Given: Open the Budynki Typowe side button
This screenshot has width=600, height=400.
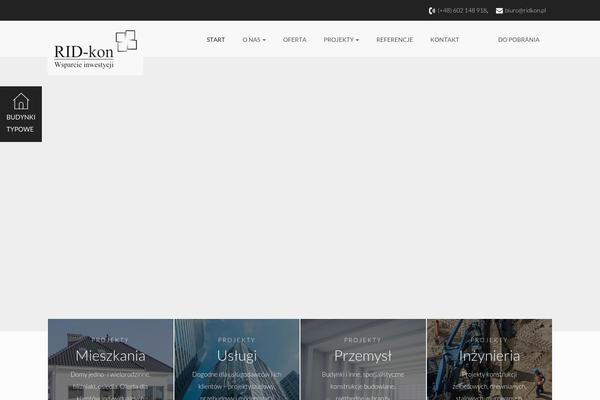Looking at the screenshot, I should click(x=21, y=114).
